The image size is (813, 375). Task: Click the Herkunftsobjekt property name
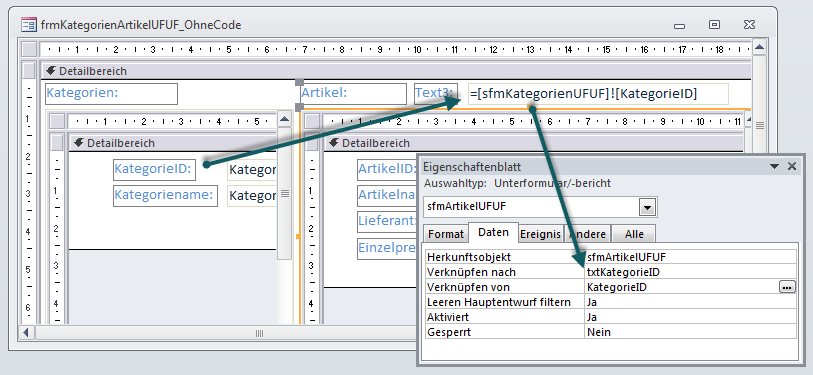point(469,257)
